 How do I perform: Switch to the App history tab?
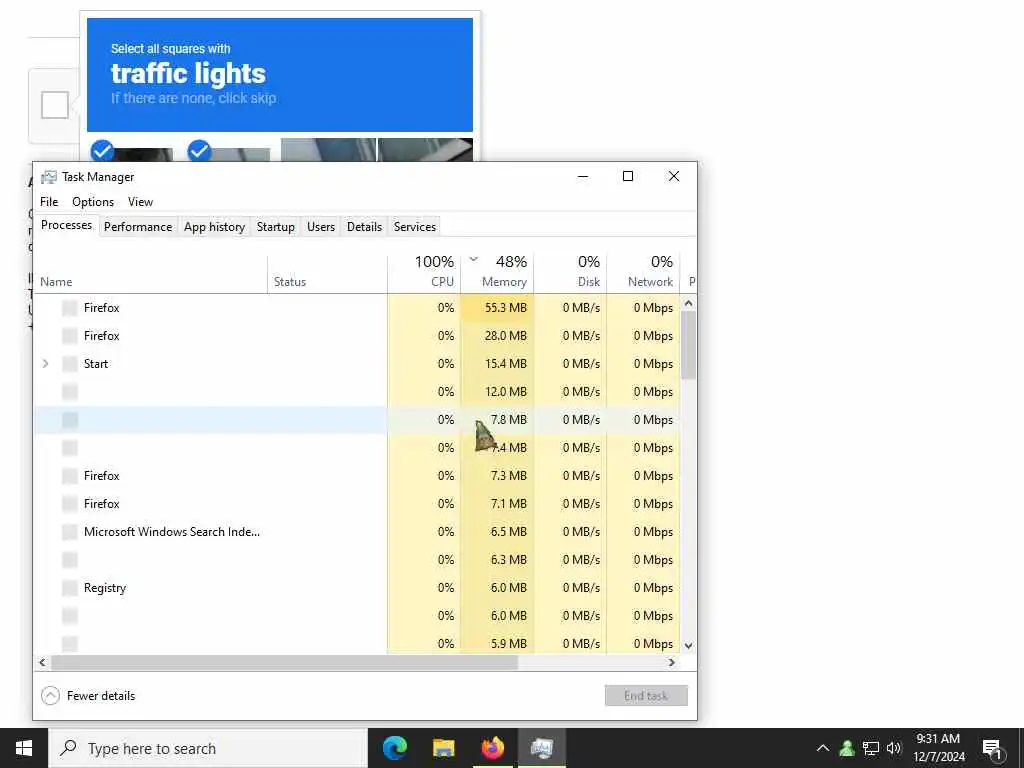[214, 227]
